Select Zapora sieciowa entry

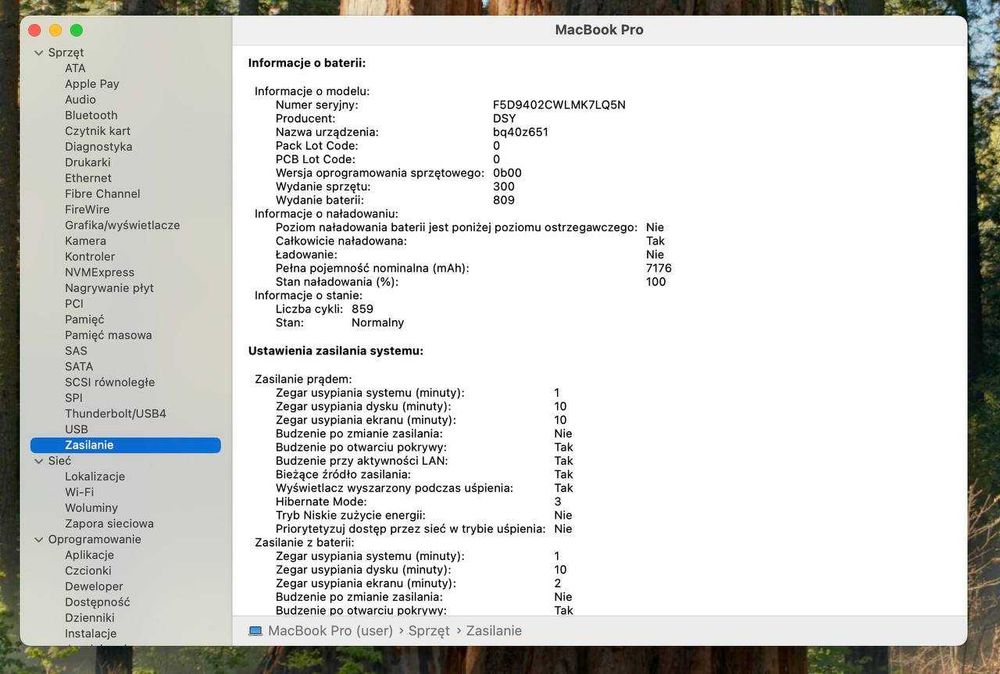[109, 524]
